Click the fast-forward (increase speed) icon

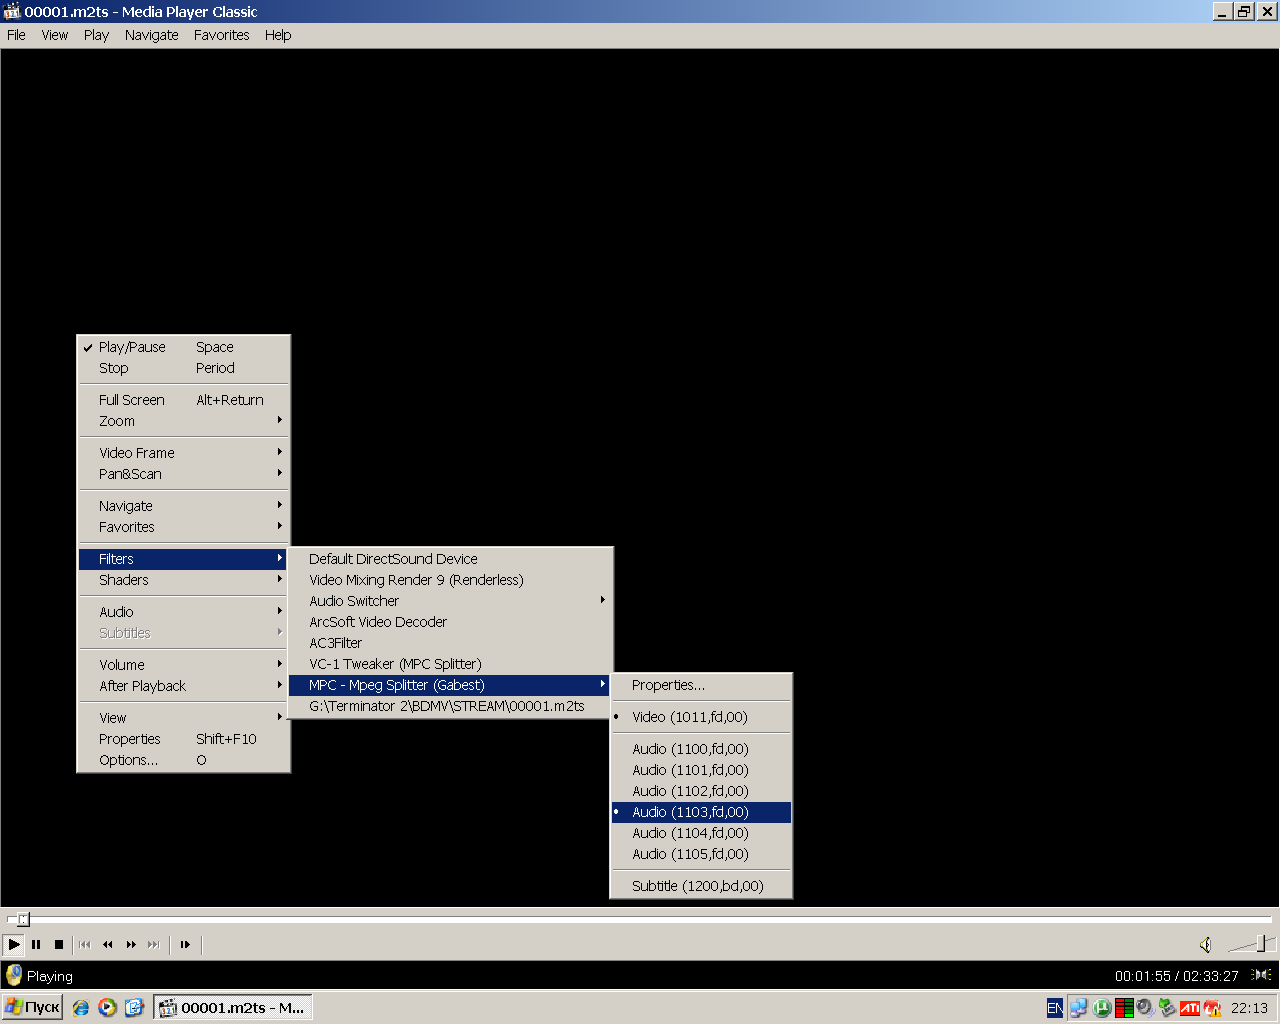coord(131,944)
